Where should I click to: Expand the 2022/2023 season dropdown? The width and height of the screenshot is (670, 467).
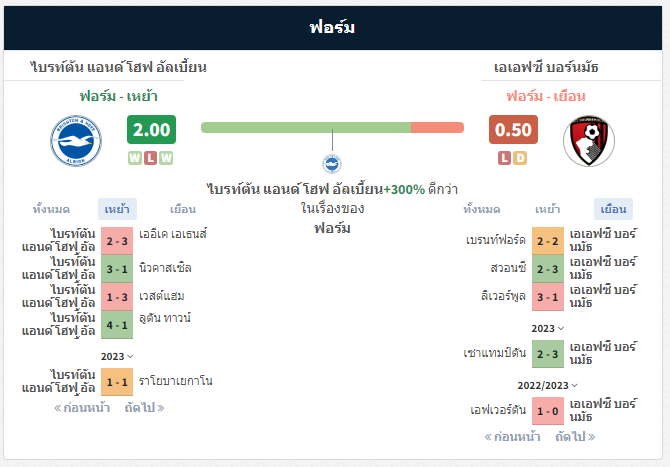(x=548, y=385)
